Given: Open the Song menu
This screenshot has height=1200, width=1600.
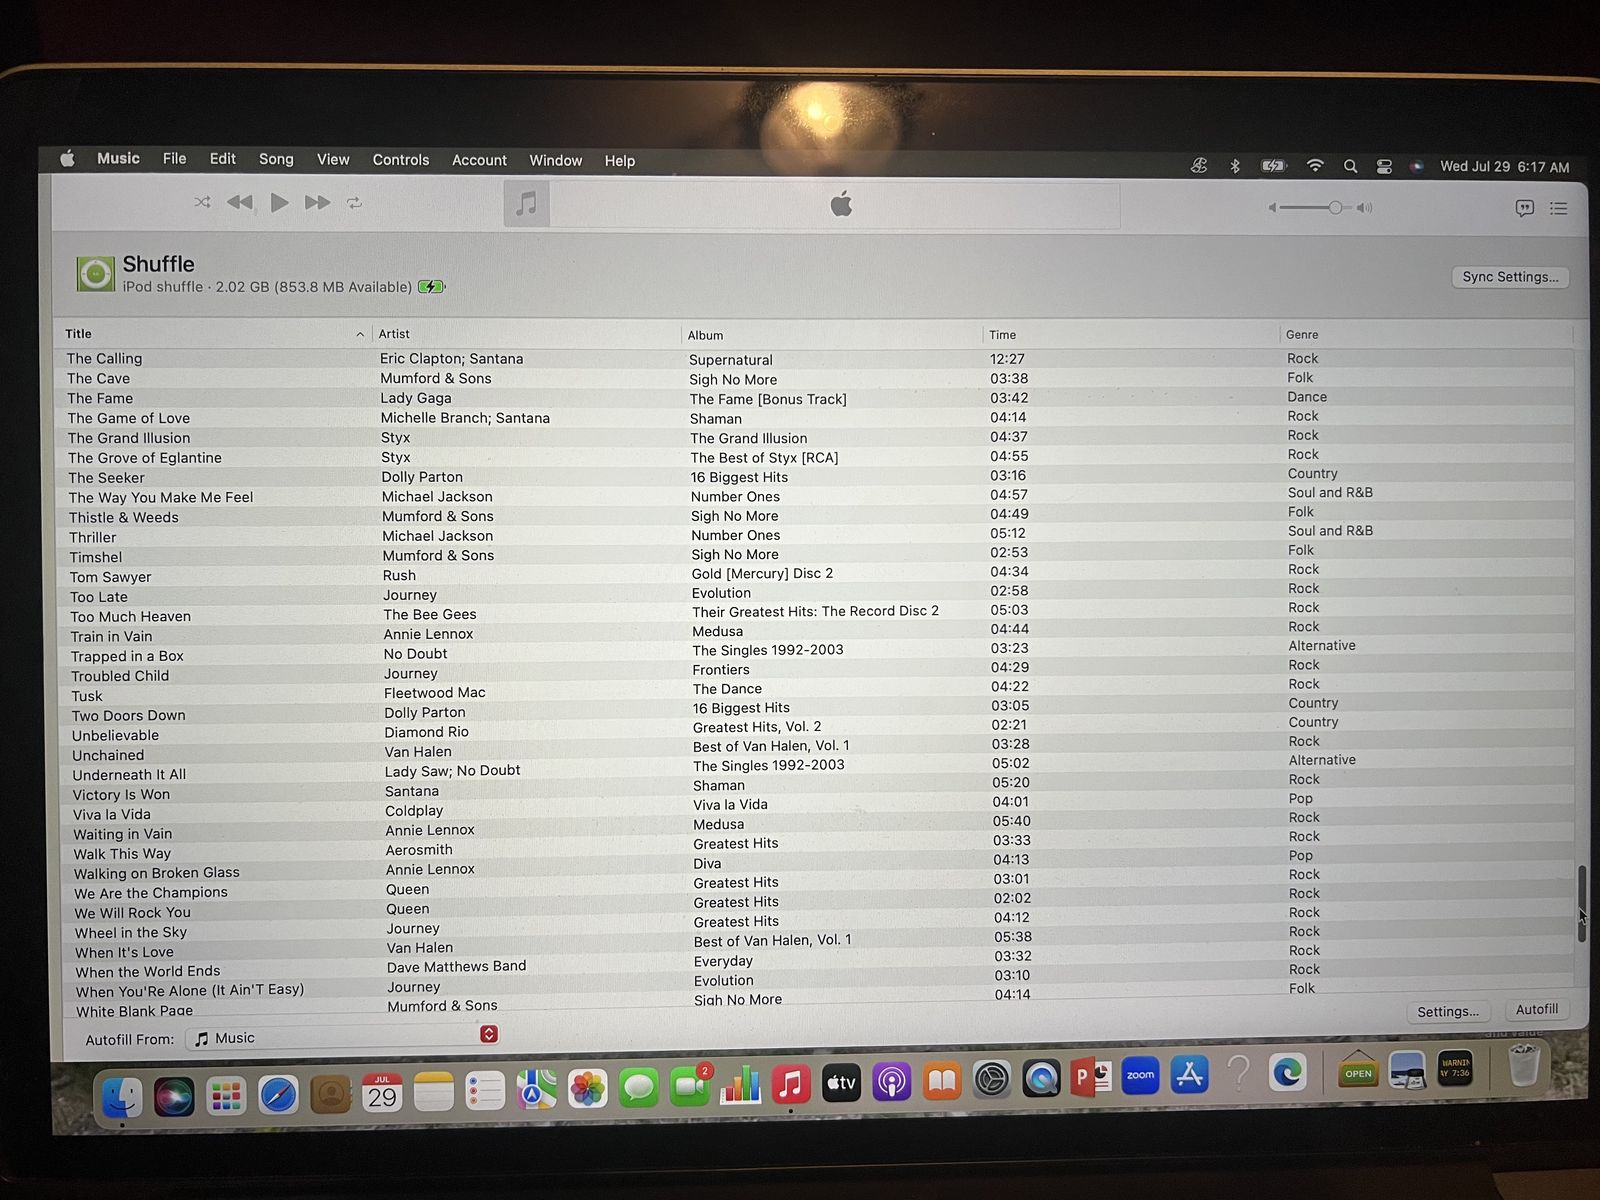Looking at the screenshot, I should [276, 159].
